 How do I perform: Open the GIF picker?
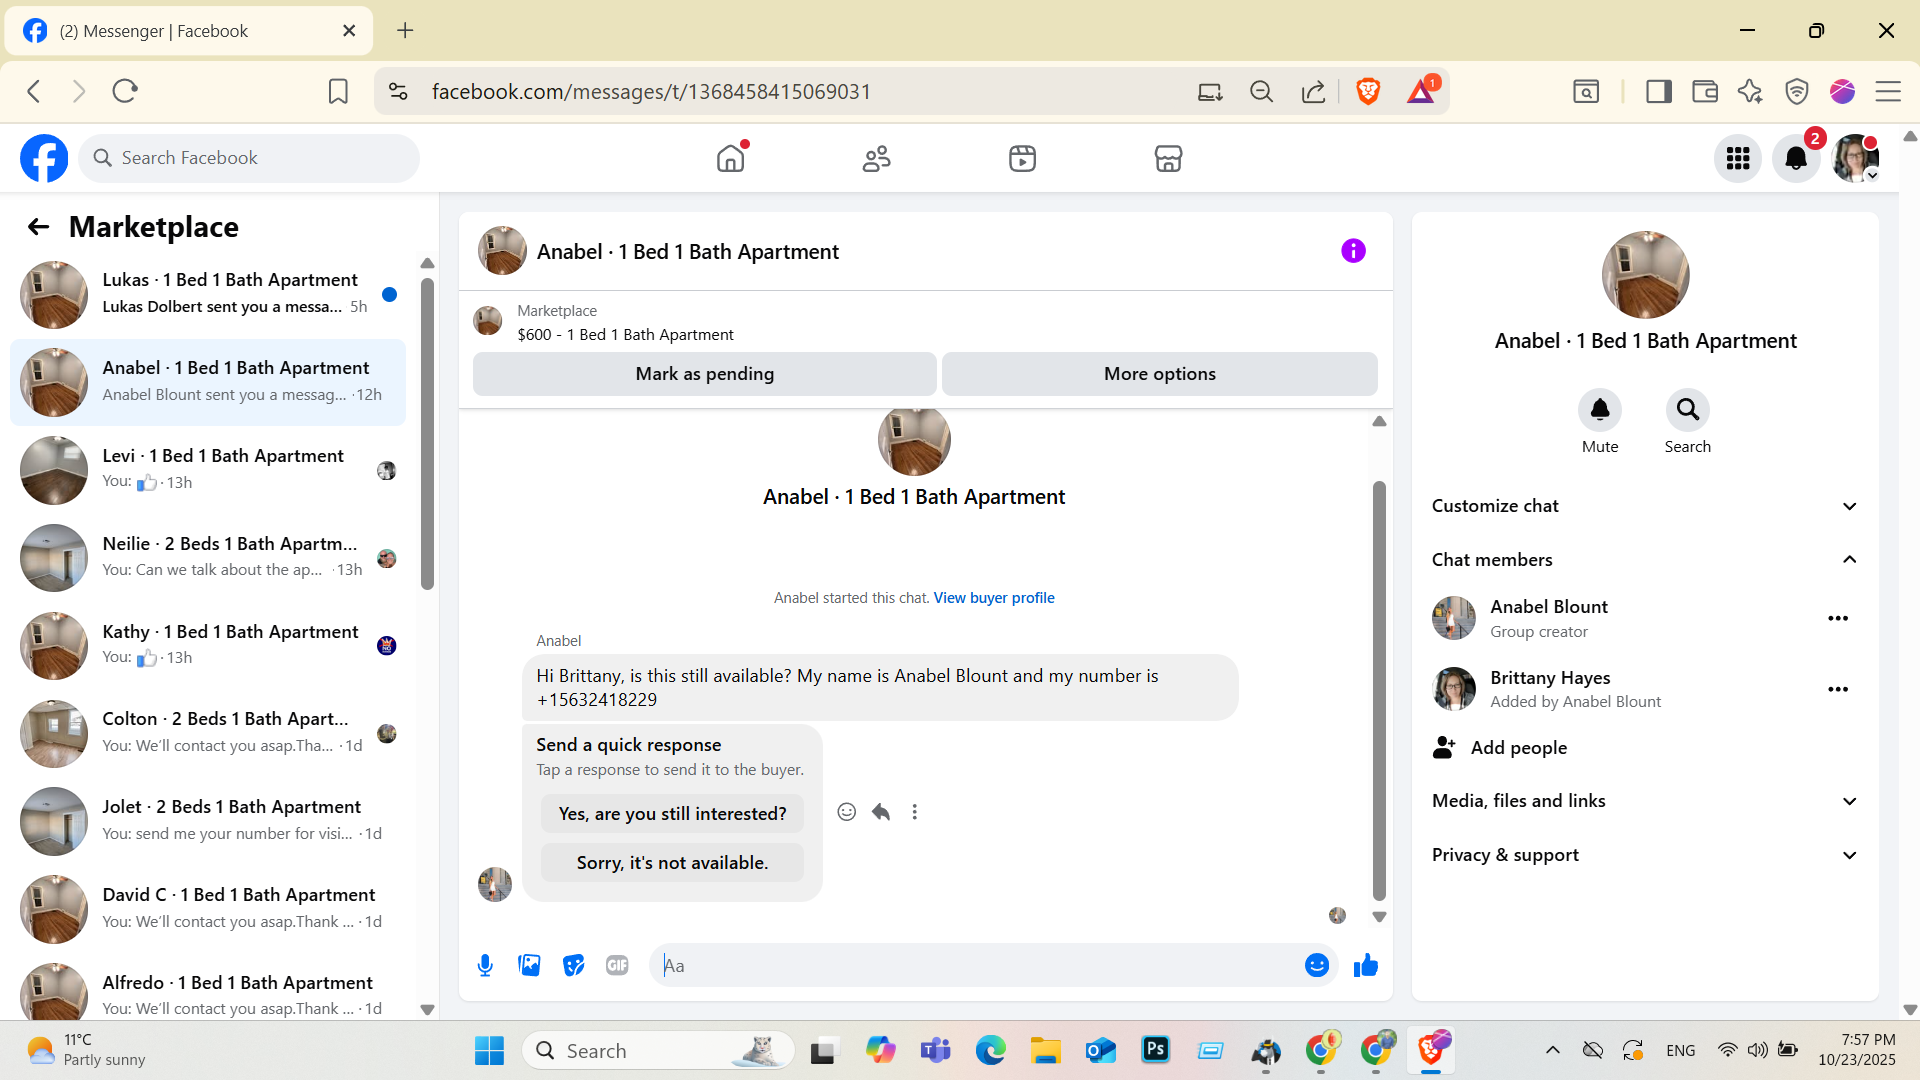pos(617,965)
